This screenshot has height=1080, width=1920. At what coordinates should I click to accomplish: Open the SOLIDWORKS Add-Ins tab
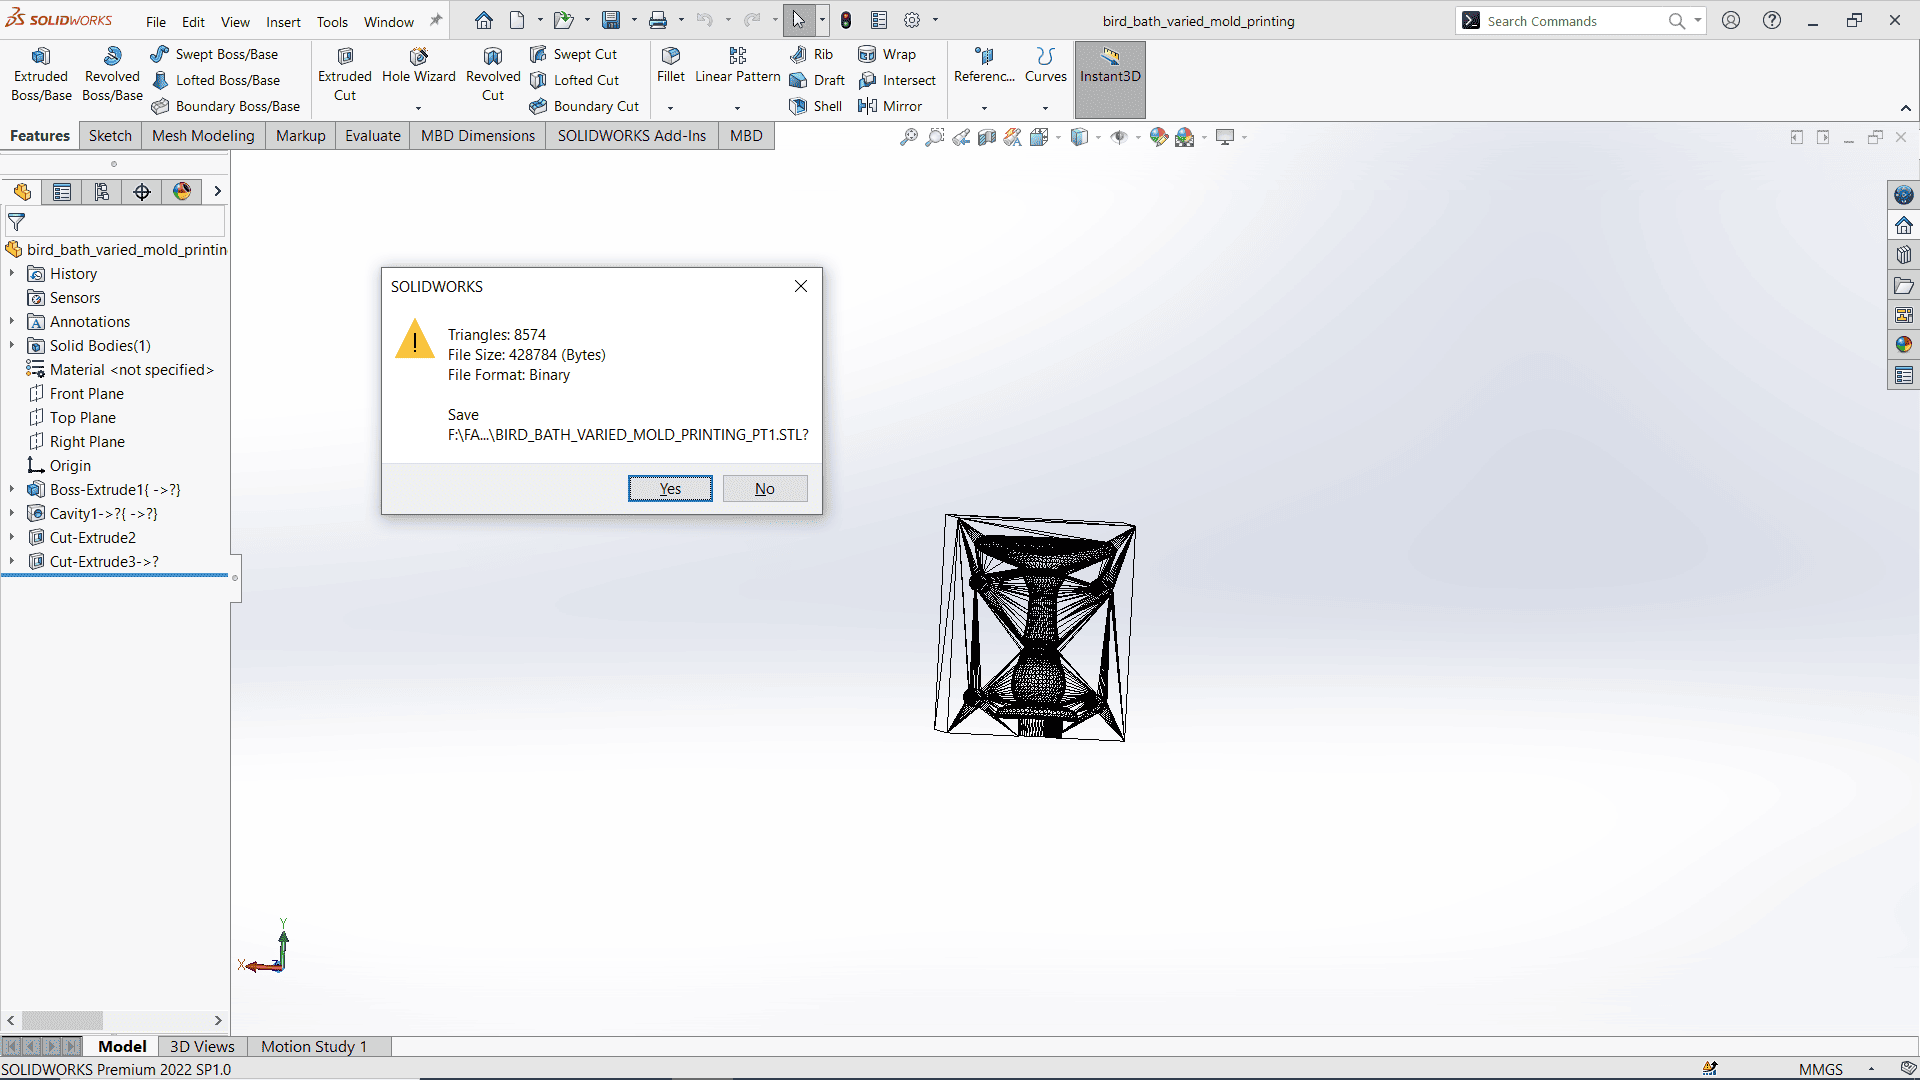632,136
